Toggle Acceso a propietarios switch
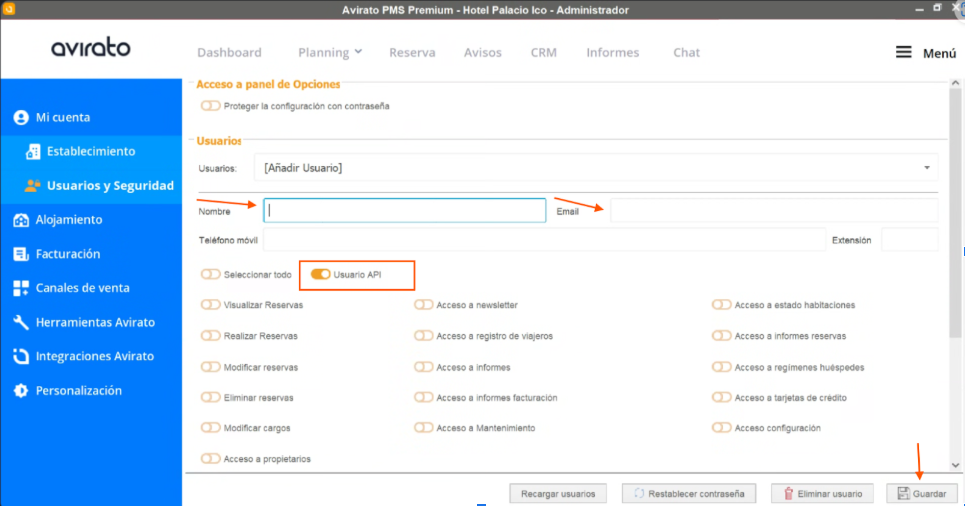This screenshot has width=965, height=506. 210,459
